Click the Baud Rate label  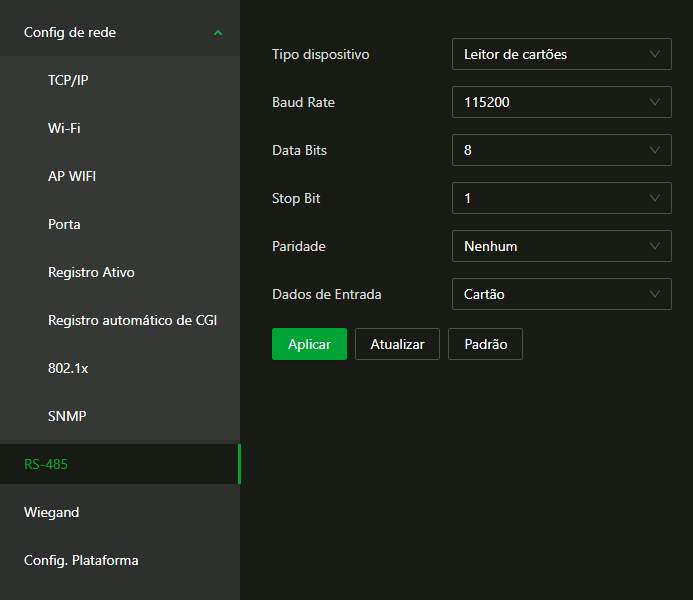click(304, 102)
